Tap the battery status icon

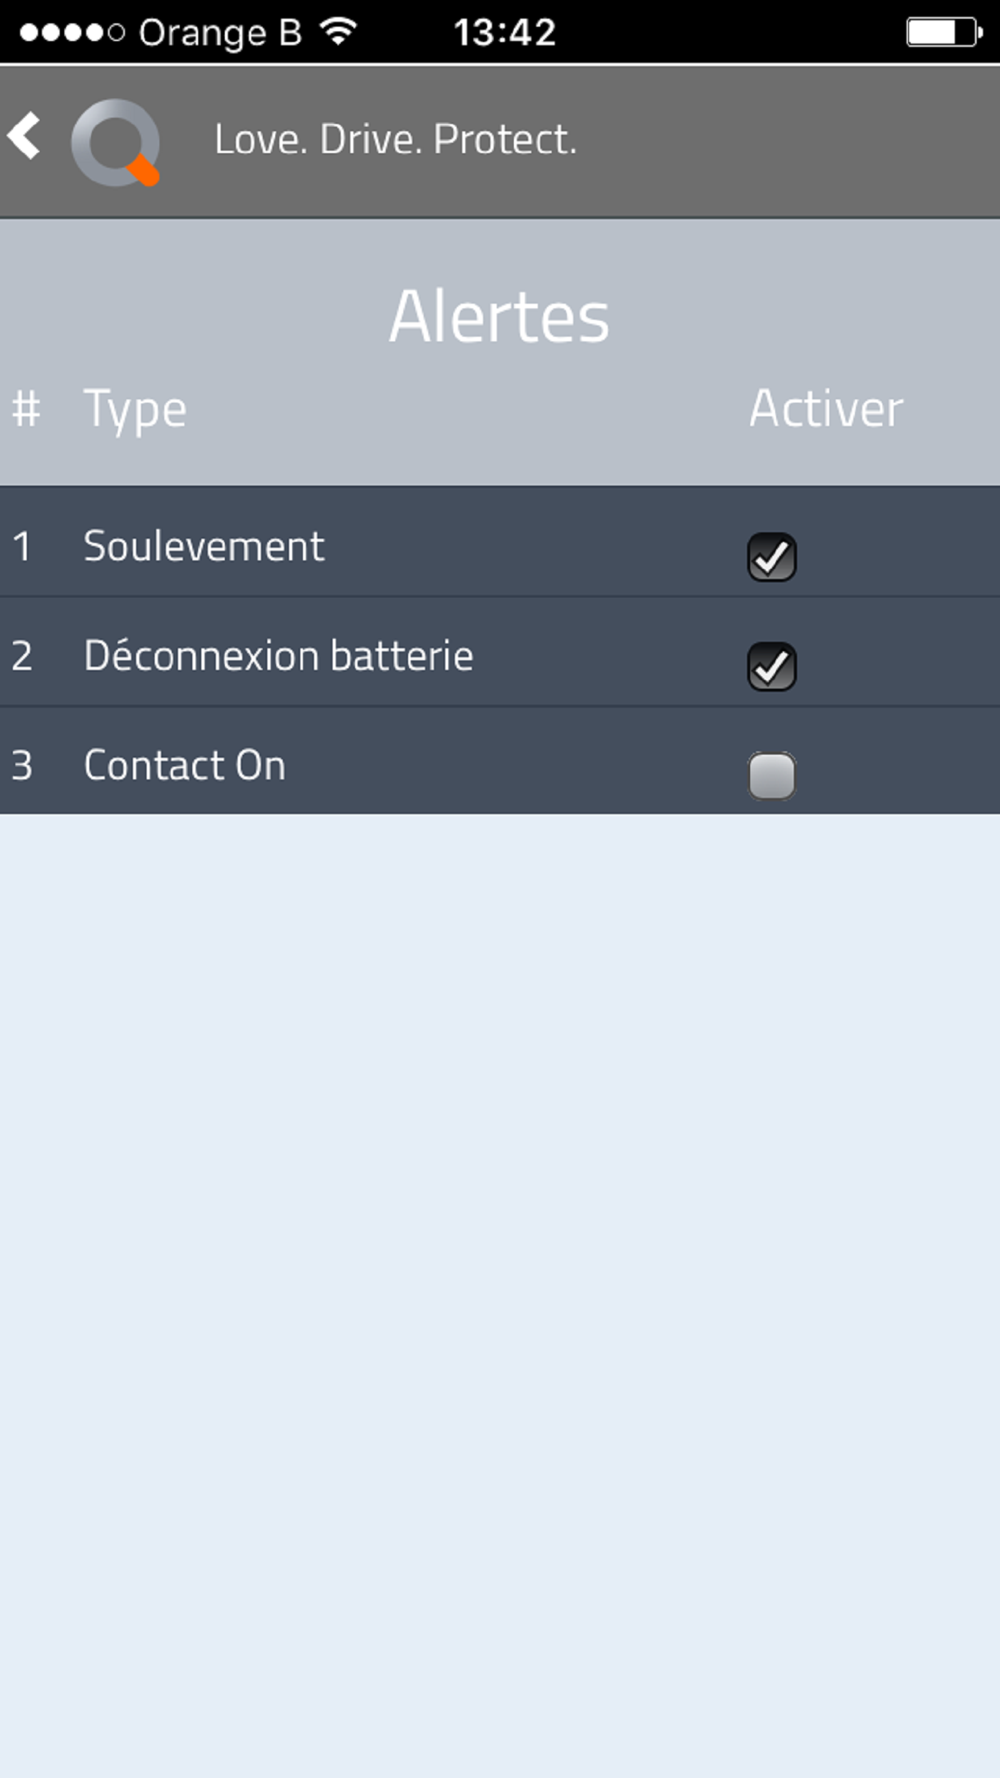tap(944, 32)
